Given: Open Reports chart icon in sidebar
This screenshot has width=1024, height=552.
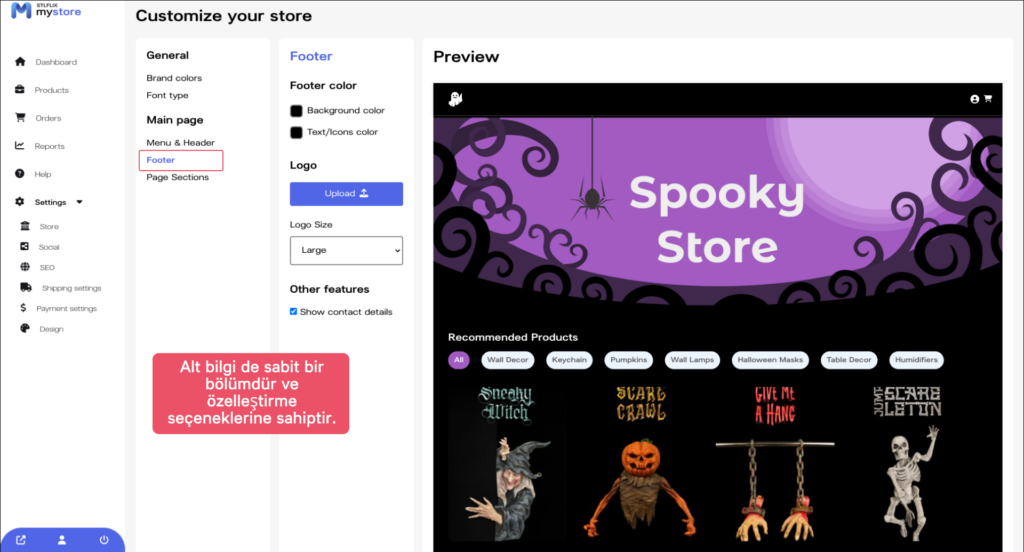Looking at the screenshot, I should [20, 146].
